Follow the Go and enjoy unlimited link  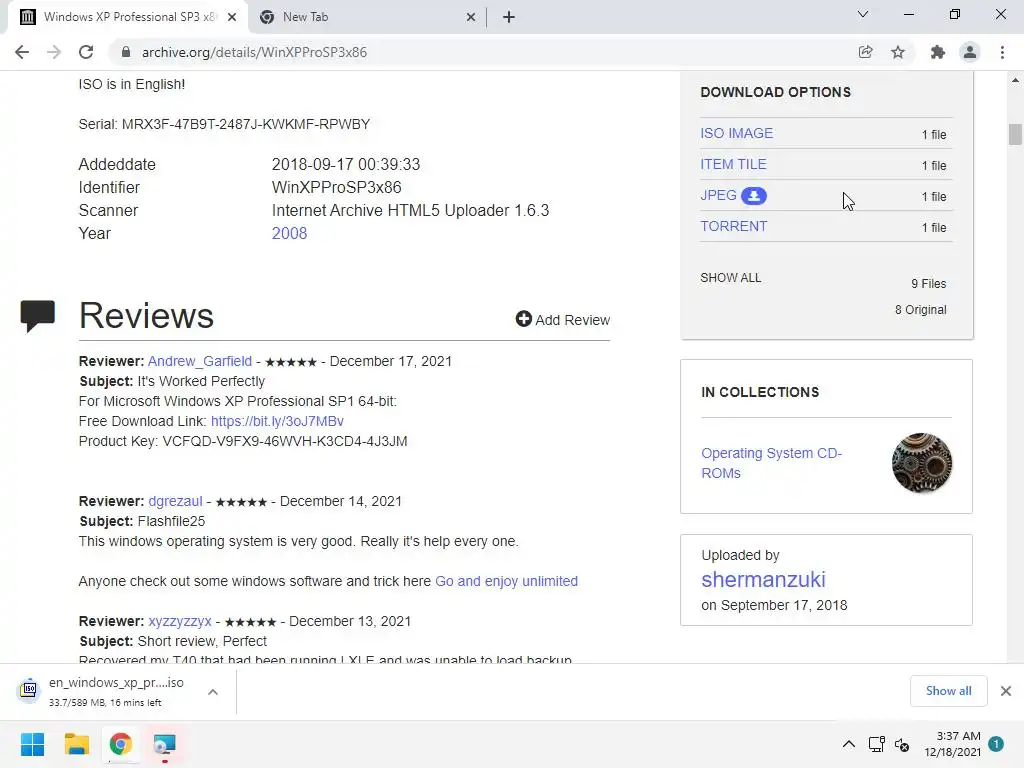pos(507,581)
